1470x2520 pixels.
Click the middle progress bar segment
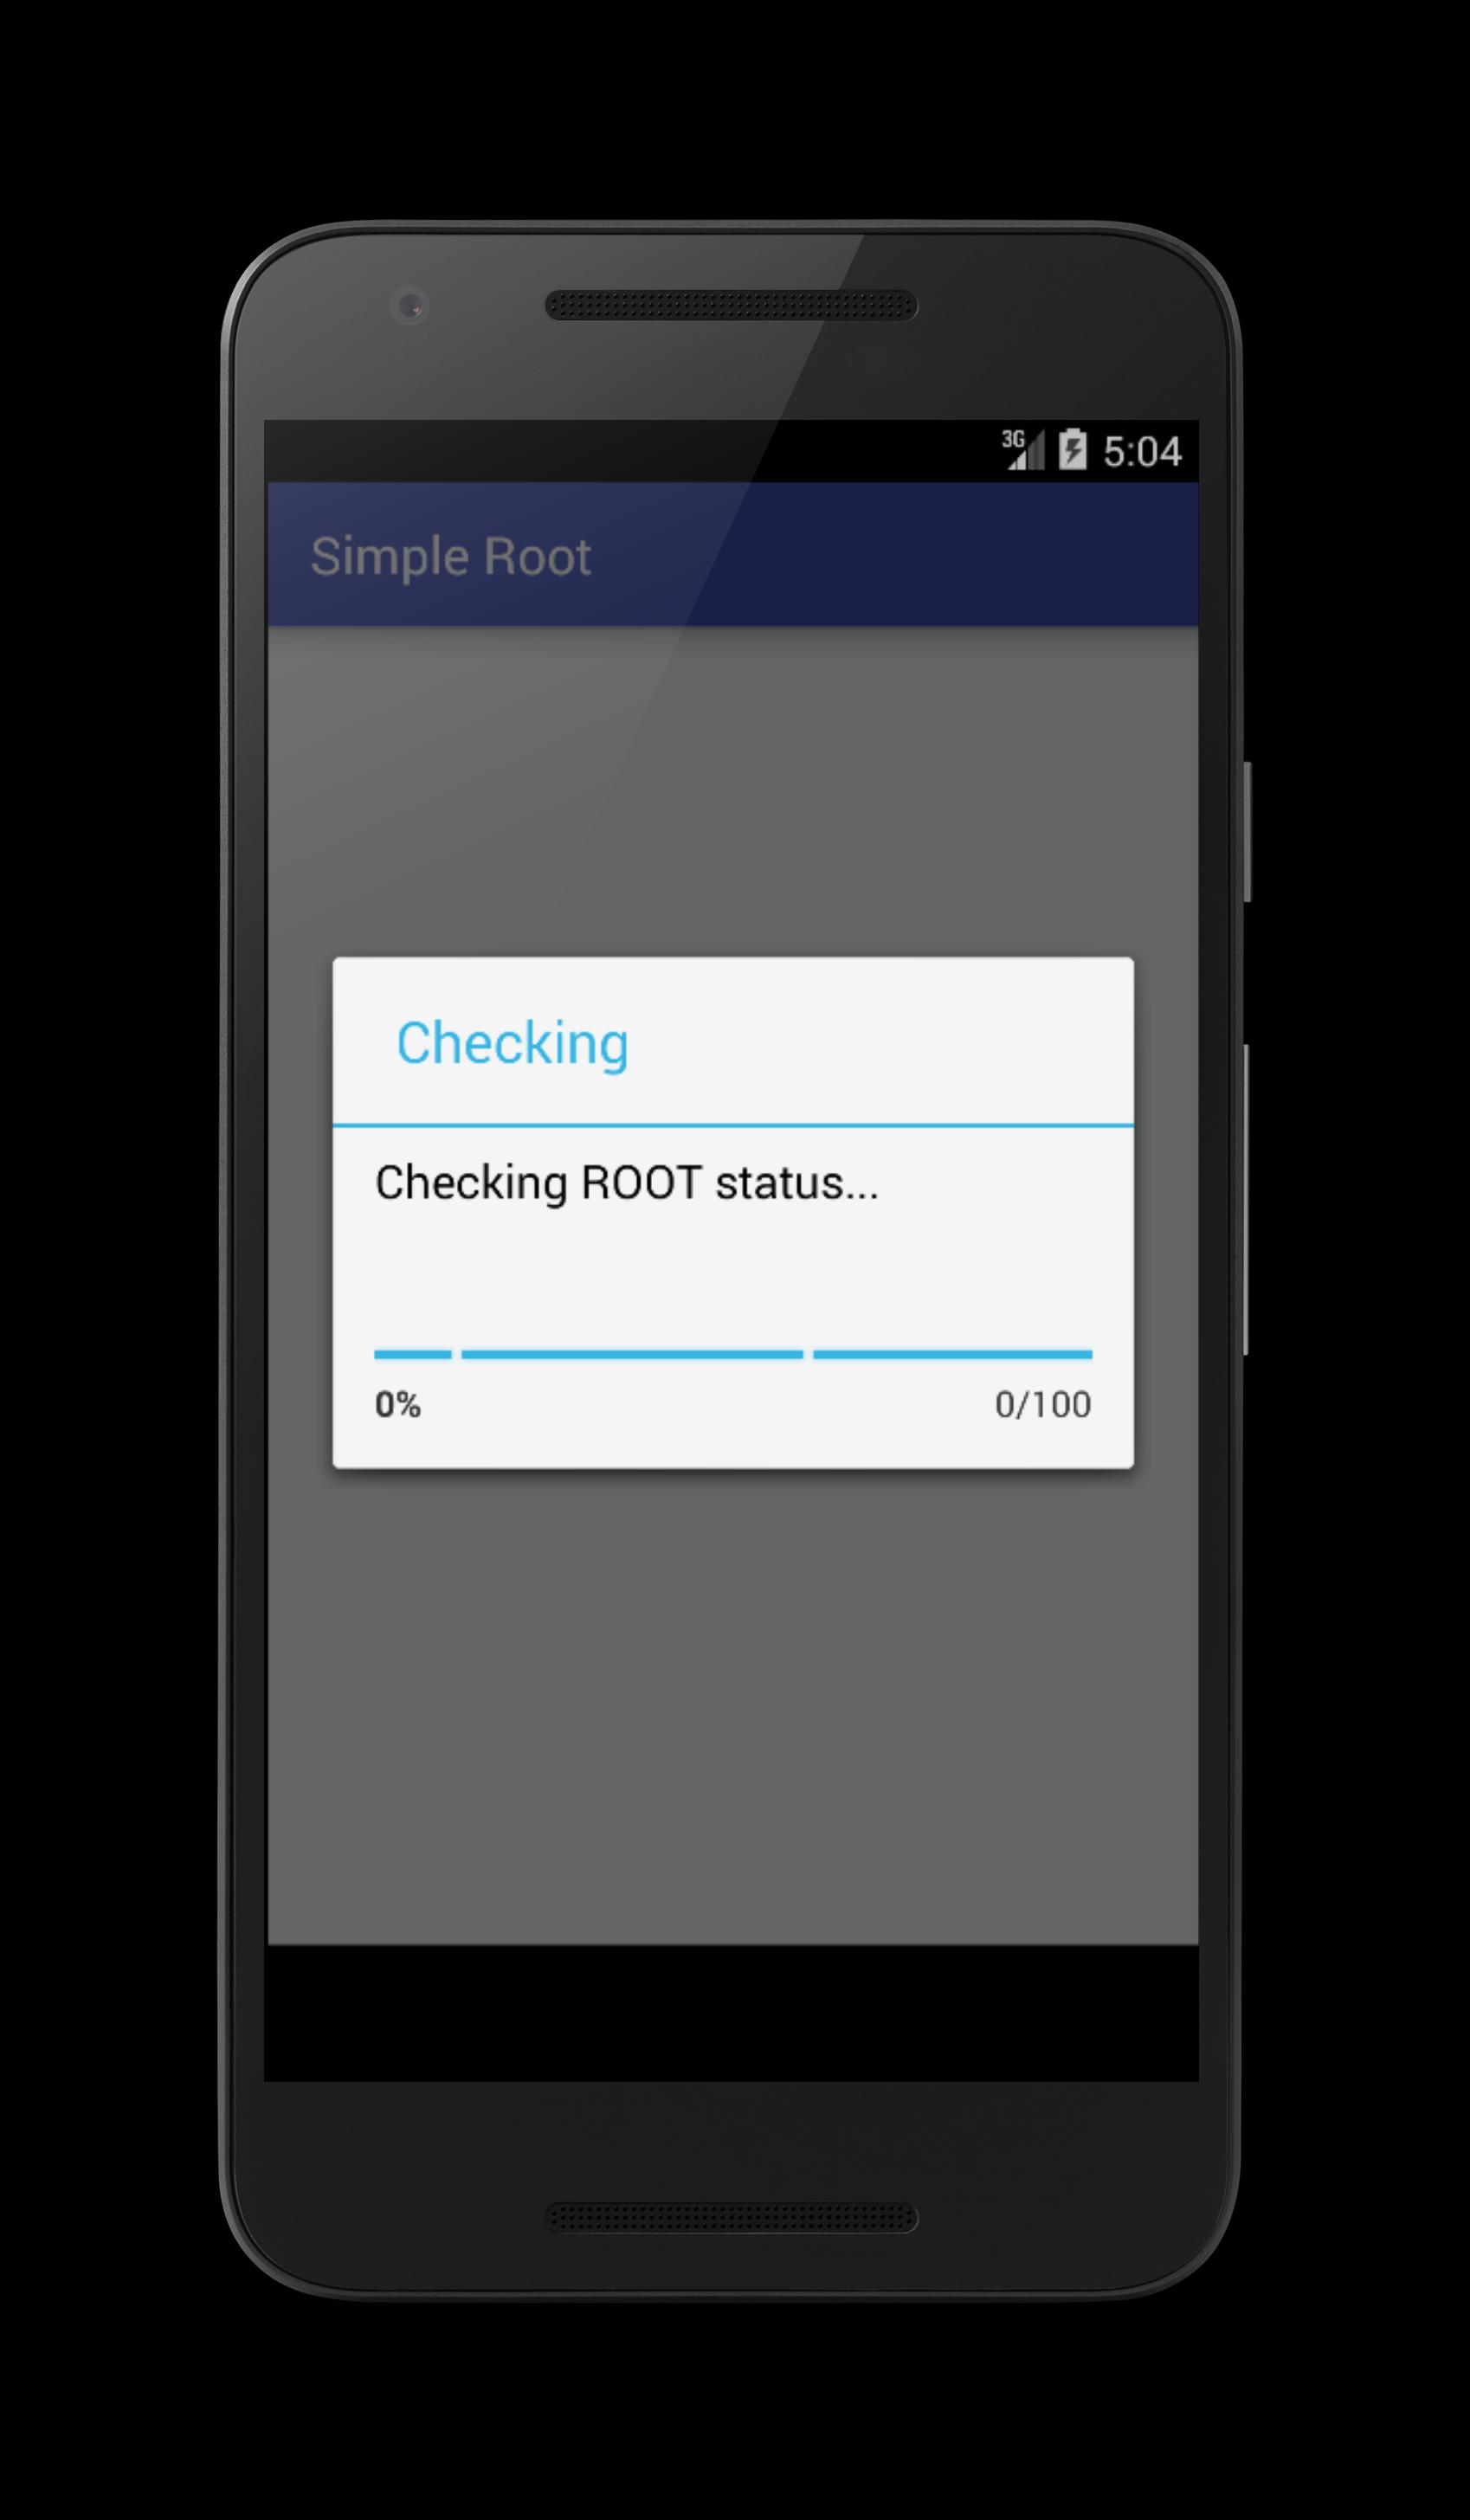(x=632, y=1354)
